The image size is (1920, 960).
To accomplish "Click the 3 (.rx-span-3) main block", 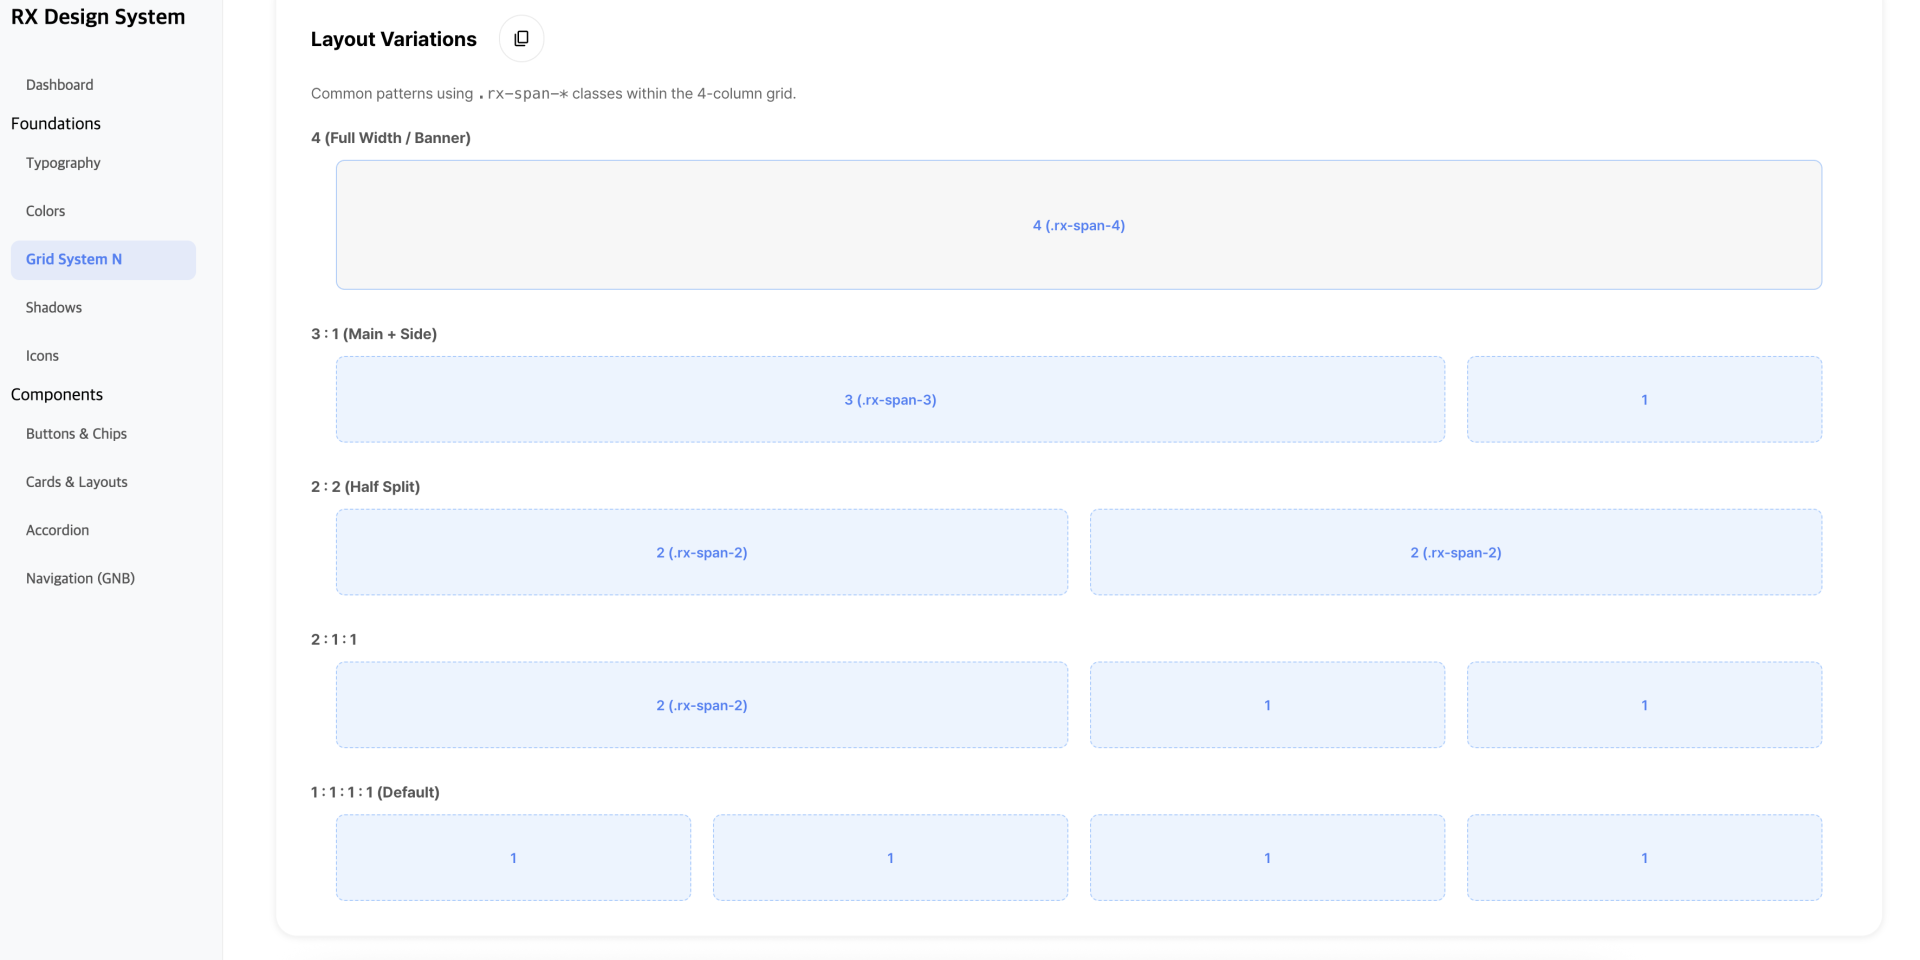I will tap(890, 400).
